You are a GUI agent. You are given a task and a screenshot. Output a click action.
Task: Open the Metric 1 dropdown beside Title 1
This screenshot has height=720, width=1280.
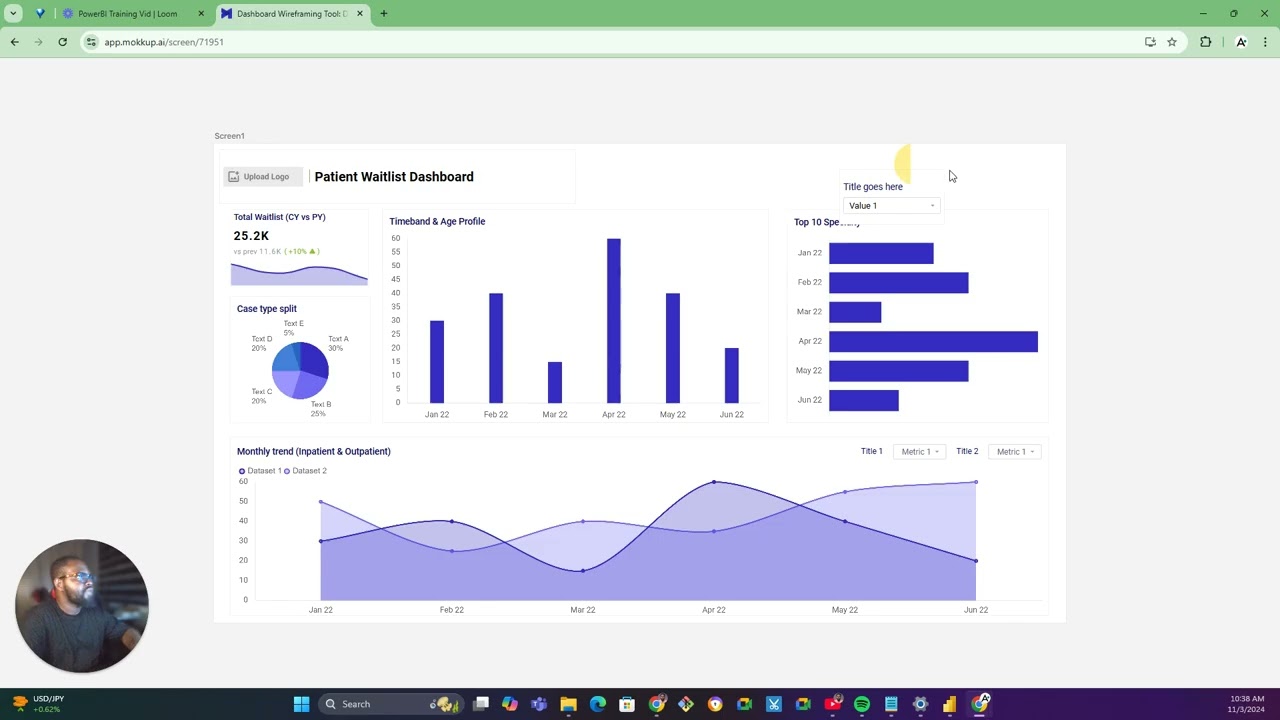[920, 452]
